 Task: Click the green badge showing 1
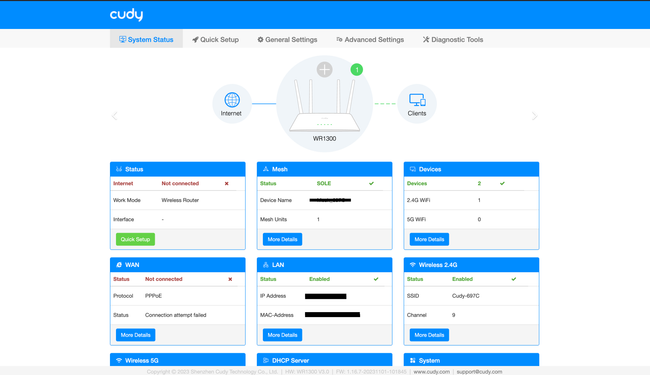(x=357, y=70)
